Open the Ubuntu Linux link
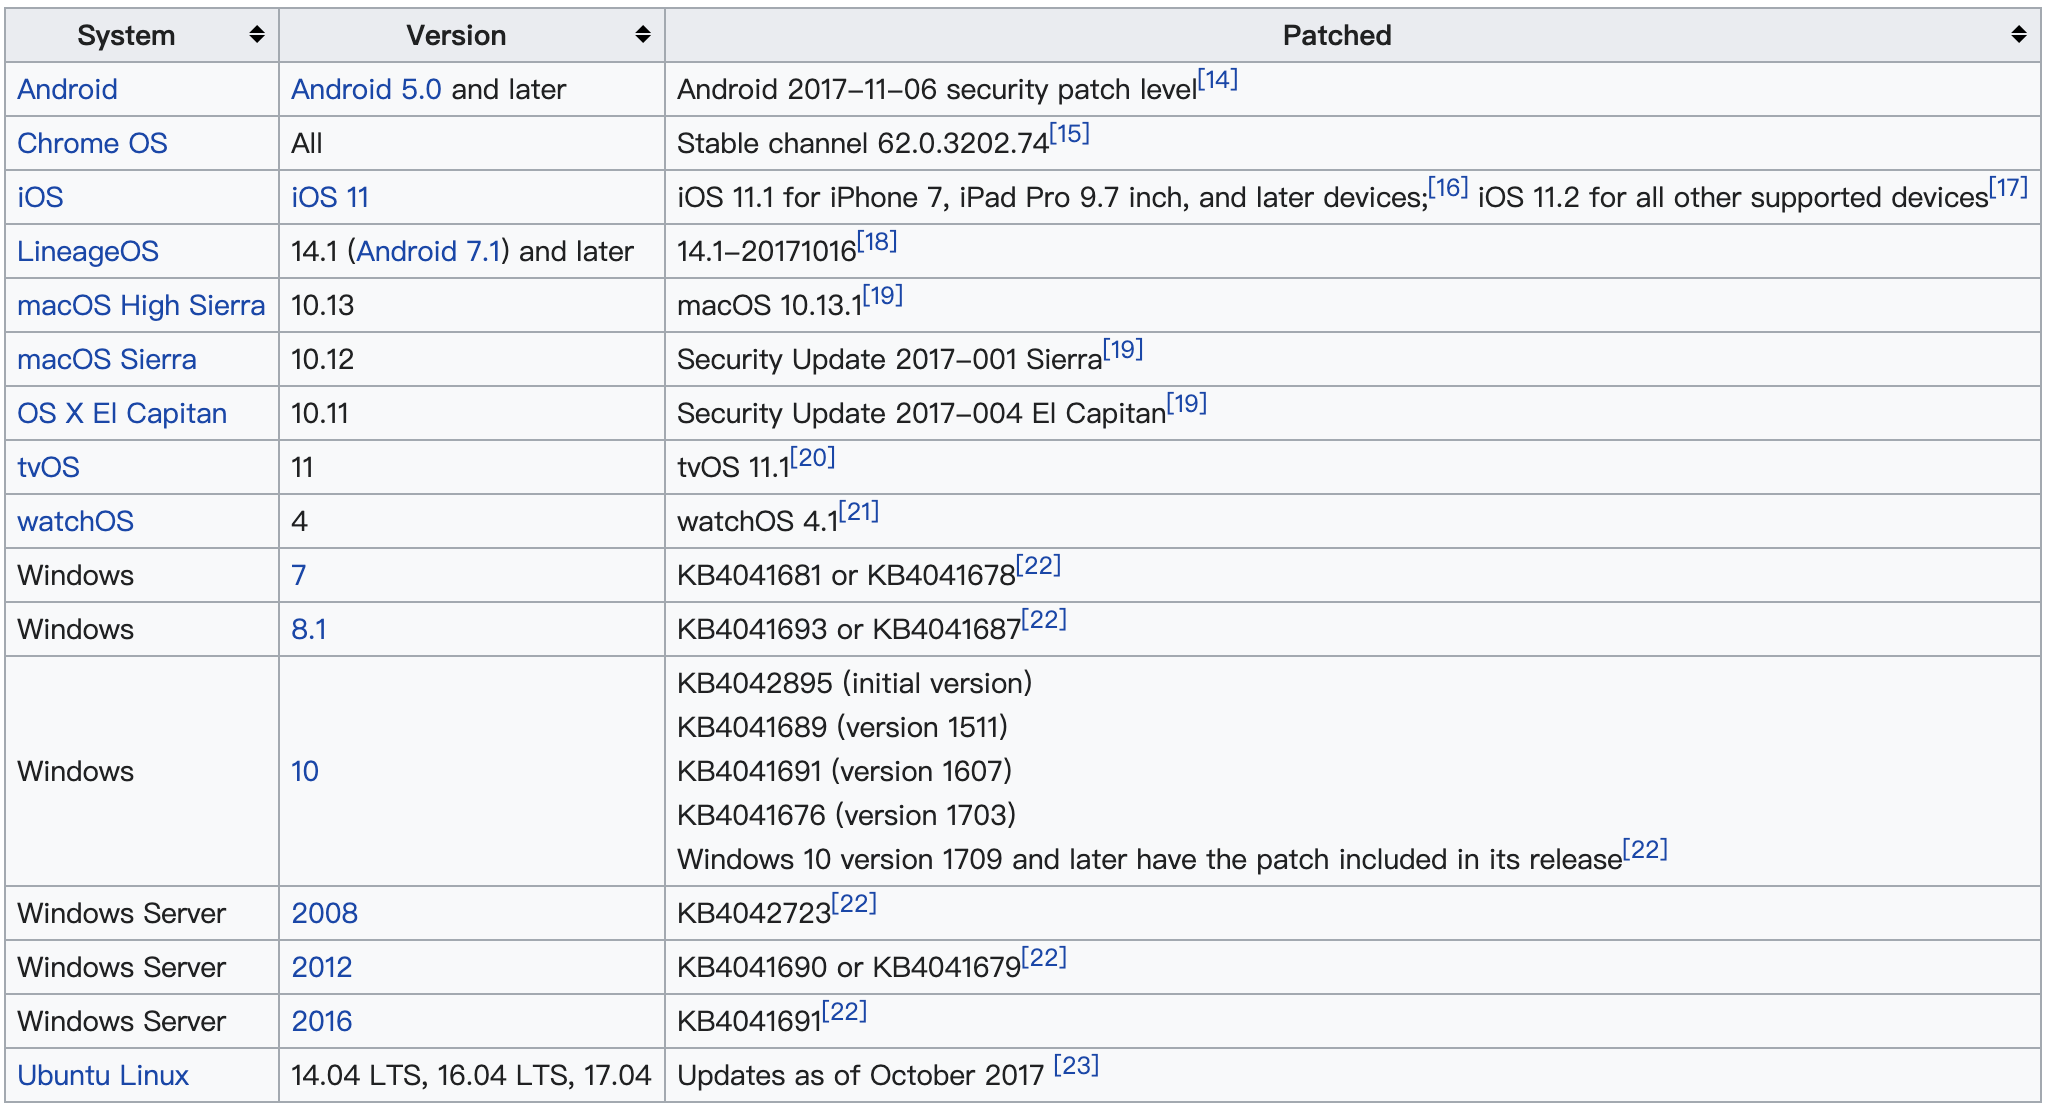 (x=103, y=1075)
